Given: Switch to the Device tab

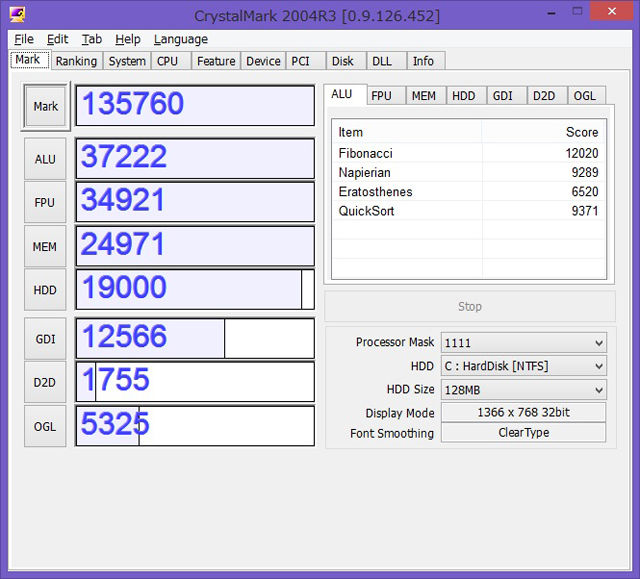Looking at the screenshot, I should click(x=263, y=61).
